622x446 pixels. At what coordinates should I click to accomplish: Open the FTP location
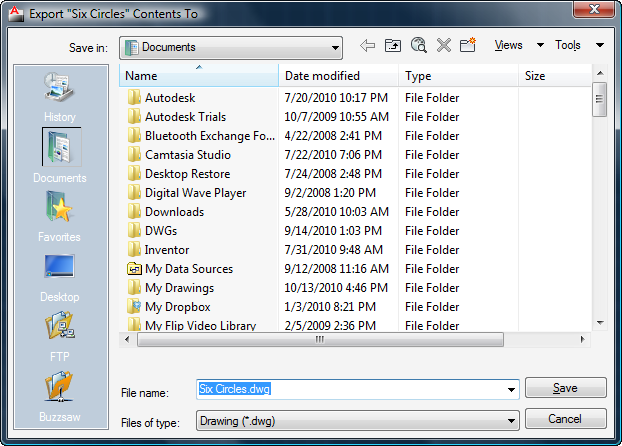[x=60, y=337]
